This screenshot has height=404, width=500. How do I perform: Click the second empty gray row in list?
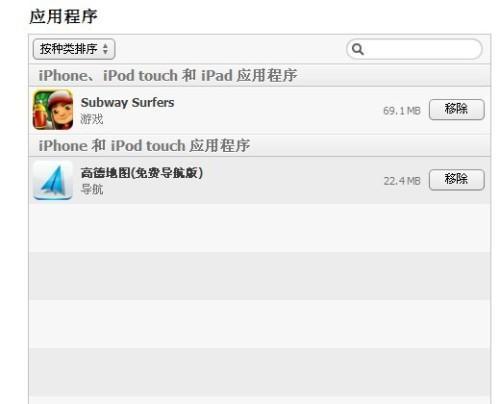[x=260, y=372]
